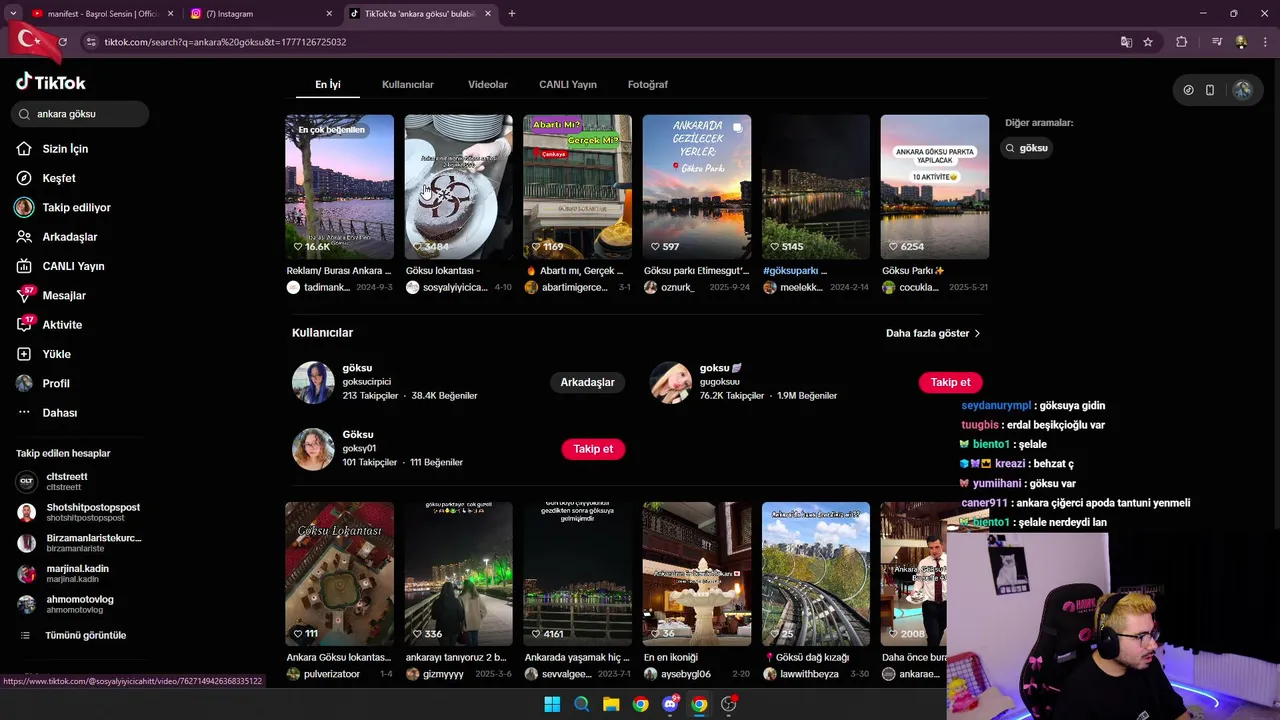
Task: Open Birzamanlaristekurc account
Action: (x=80, y=543)
